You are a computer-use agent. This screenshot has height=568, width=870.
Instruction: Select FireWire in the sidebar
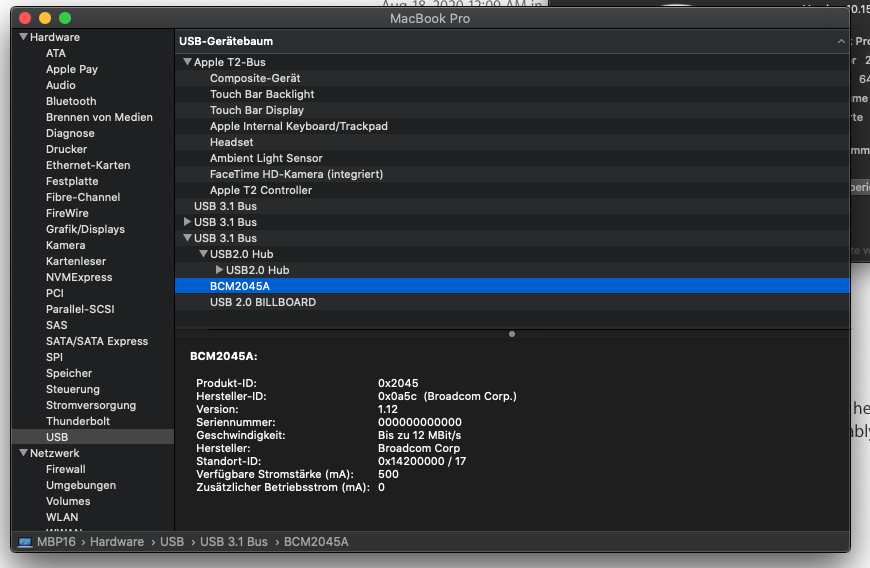[67, 214]
